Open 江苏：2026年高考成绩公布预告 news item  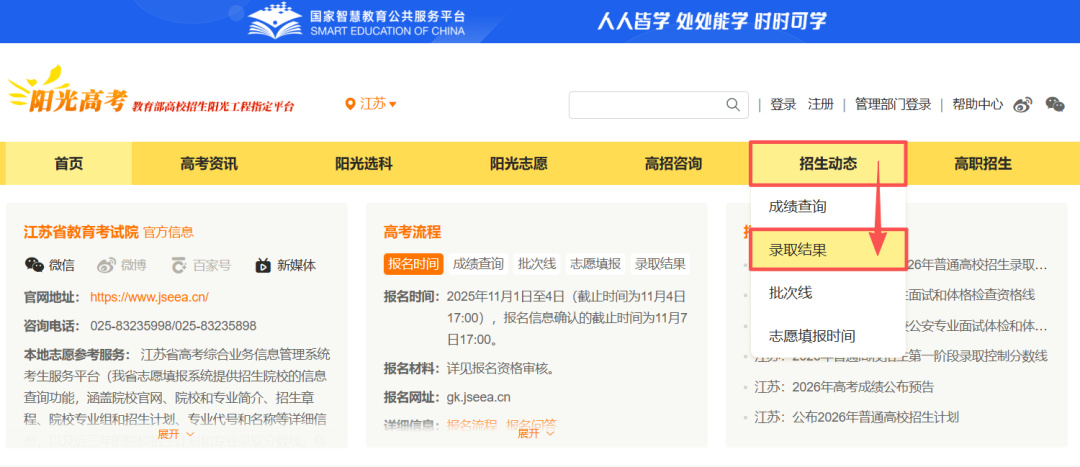coord(844,387)
